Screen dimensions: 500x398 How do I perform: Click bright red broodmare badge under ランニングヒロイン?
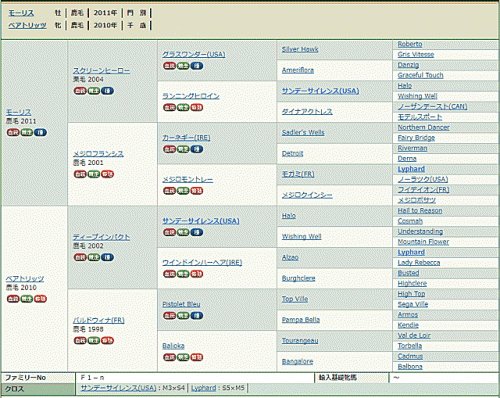coord(197,107)
